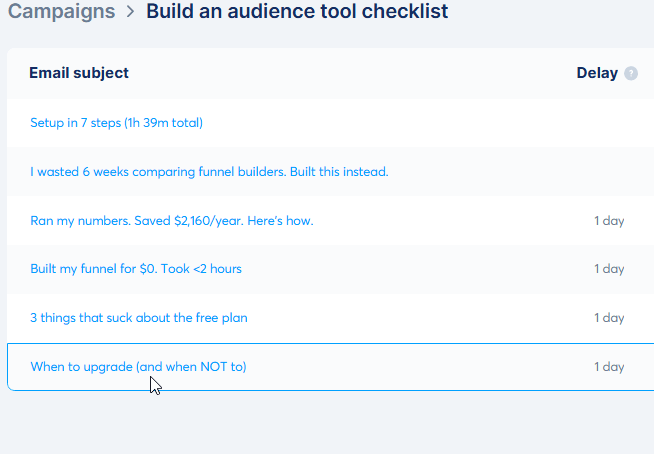This screenshot has width=654, height=454.
Task: Click the 1 day delay for 'Built my funnel'
Action: [609, 269]
